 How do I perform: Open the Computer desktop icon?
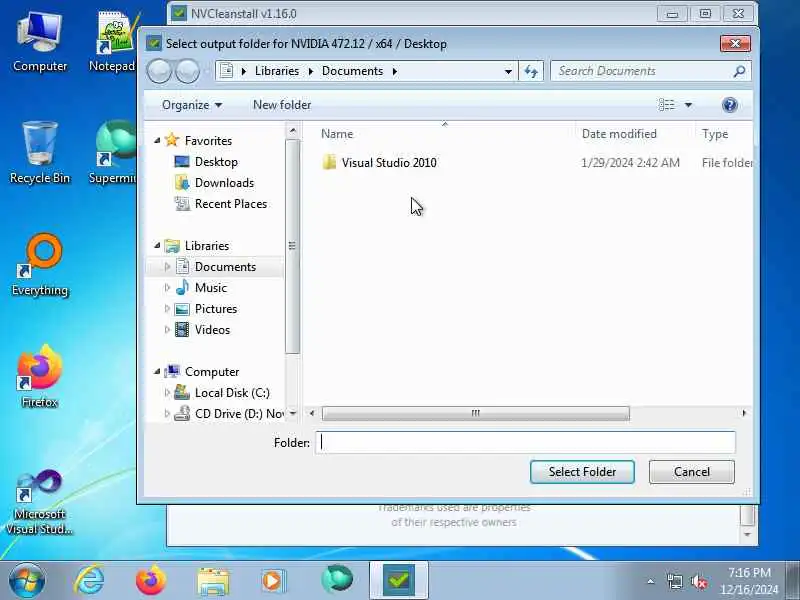pos(40,42)
